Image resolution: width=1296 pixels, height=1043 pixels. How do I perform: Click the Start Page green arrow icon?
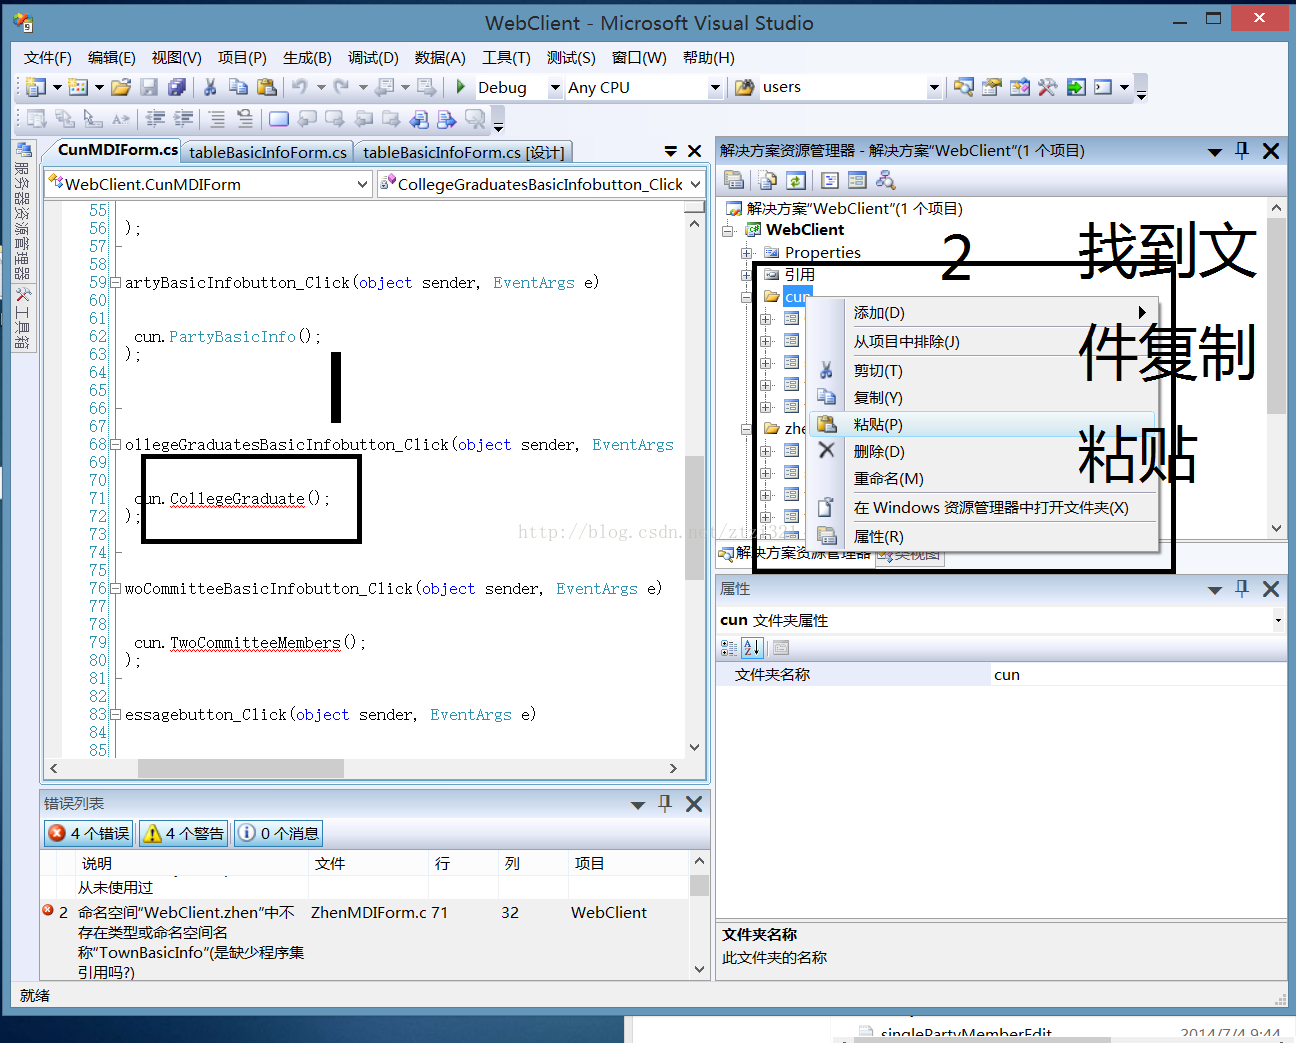pos(1076,87)
